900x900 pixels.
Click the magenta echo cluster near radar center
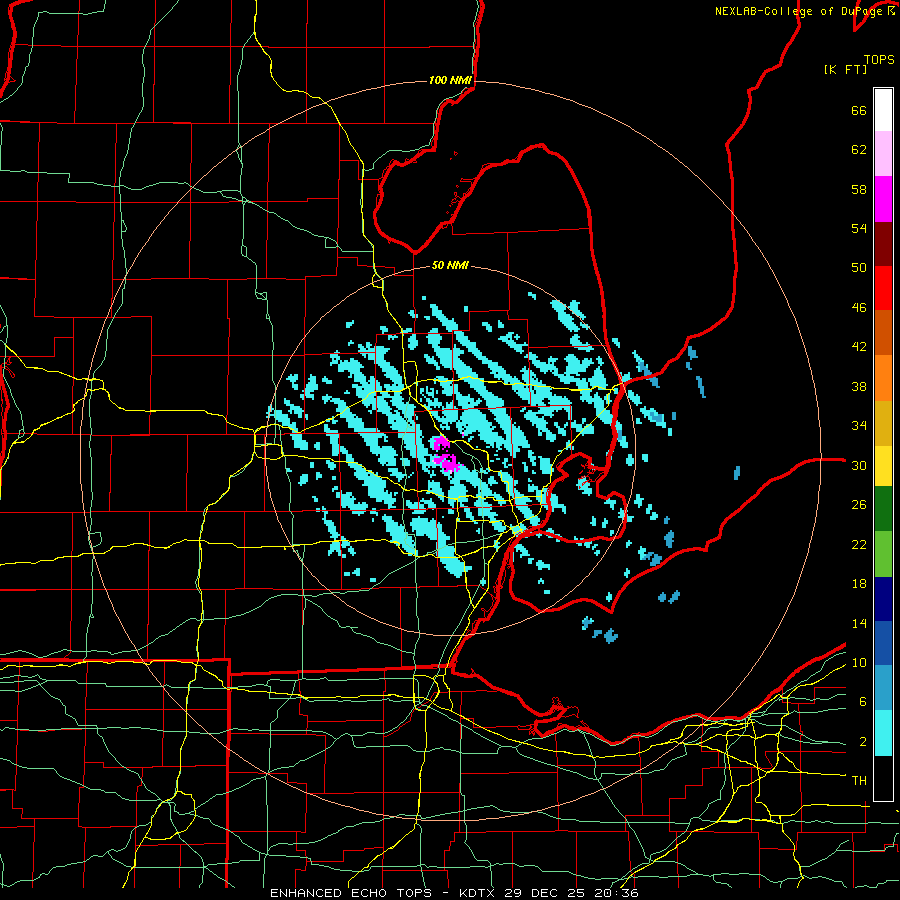[445, 454]
